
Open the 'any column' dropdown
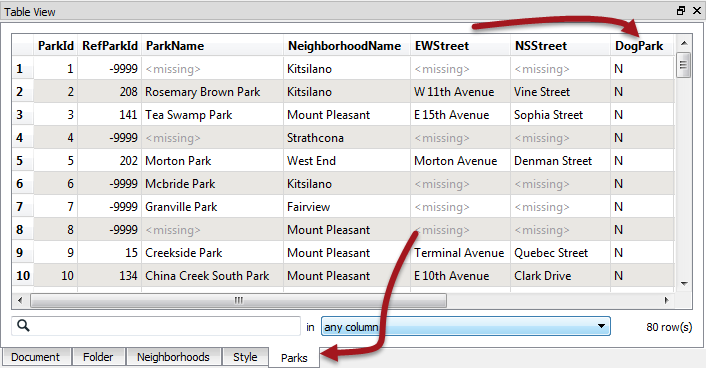(x=466, y=327)
